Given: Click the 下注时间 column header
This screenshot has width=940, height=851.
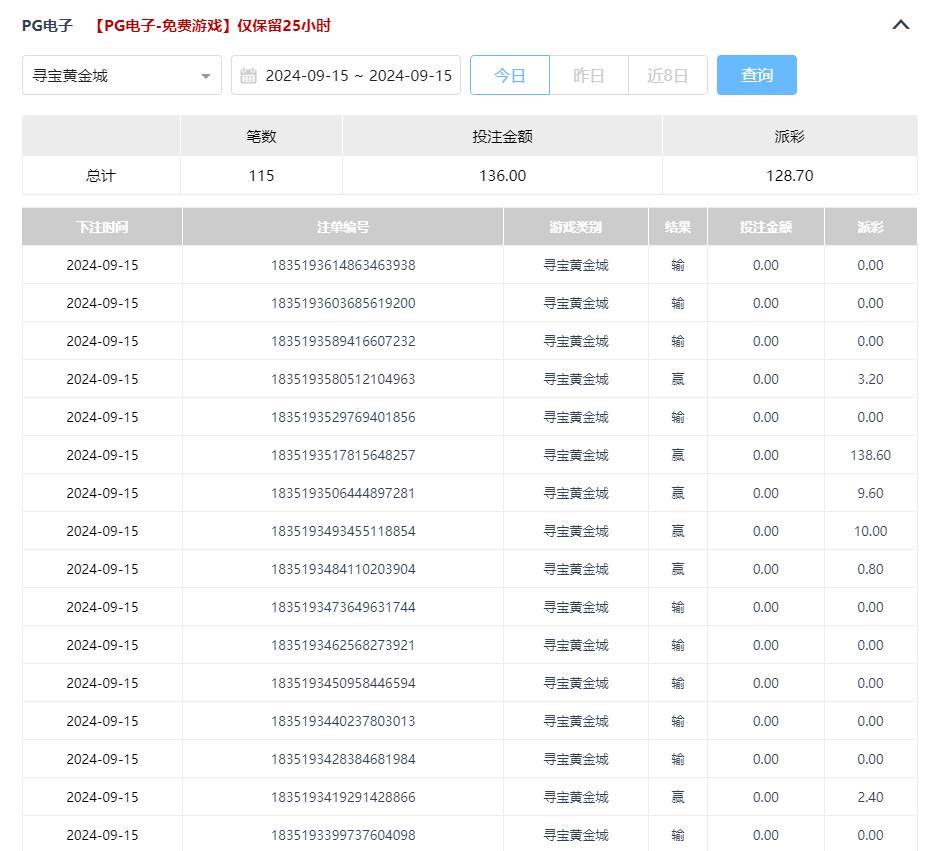Looking at the screenshot, I should pos(102,227).
